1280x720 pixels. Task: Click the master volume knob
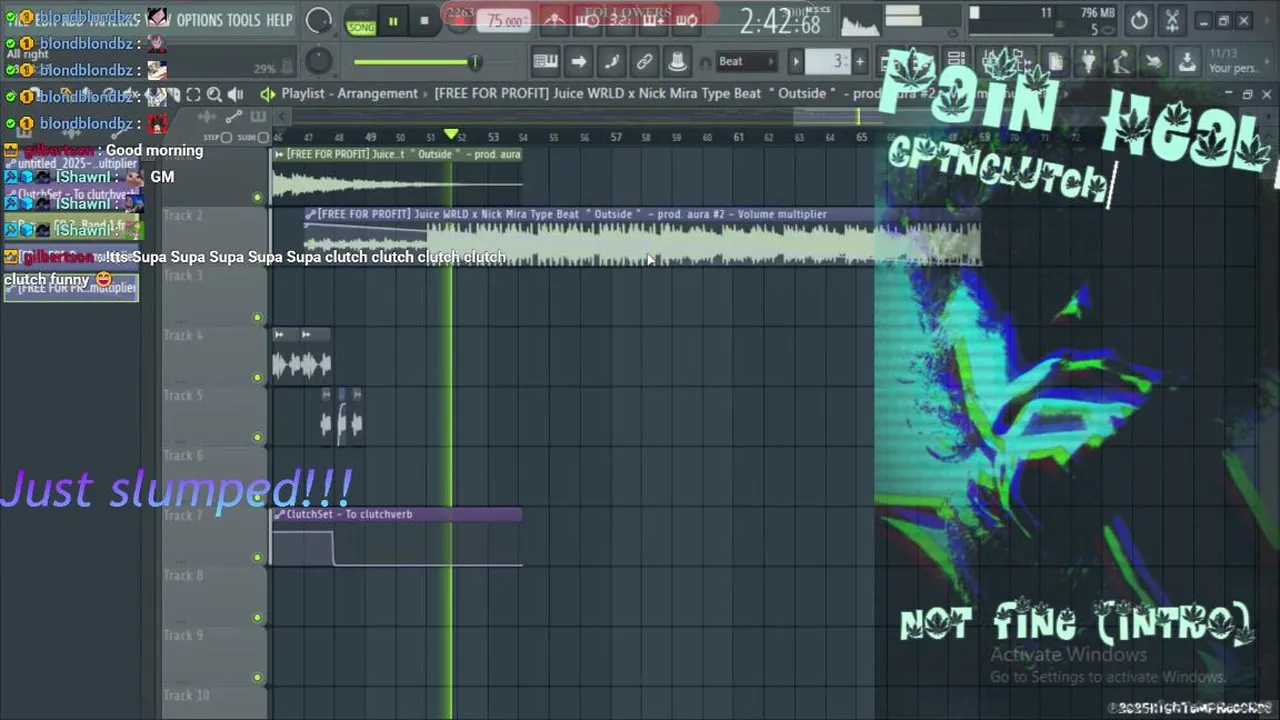(319, 20)
